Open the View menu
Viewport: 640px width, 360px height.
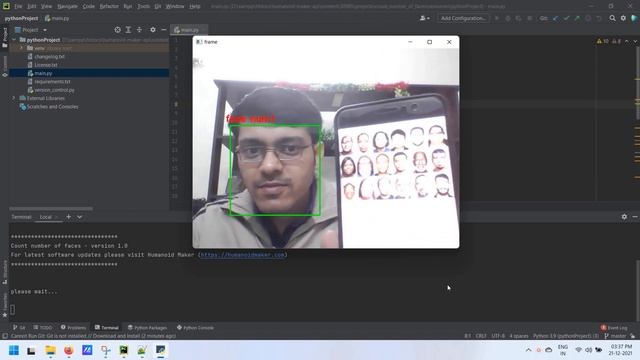click(x=47, y=6)
